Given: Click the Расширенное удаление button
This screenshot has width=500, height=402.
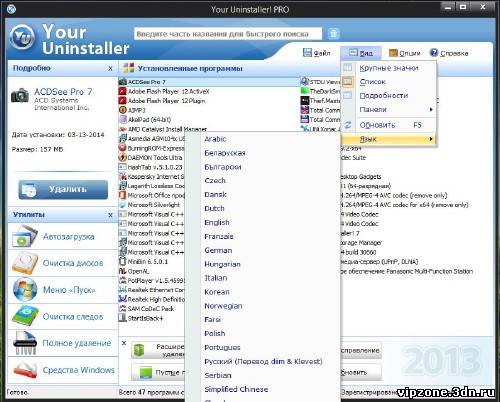Looking at the screenshot, I should (158, 350).
